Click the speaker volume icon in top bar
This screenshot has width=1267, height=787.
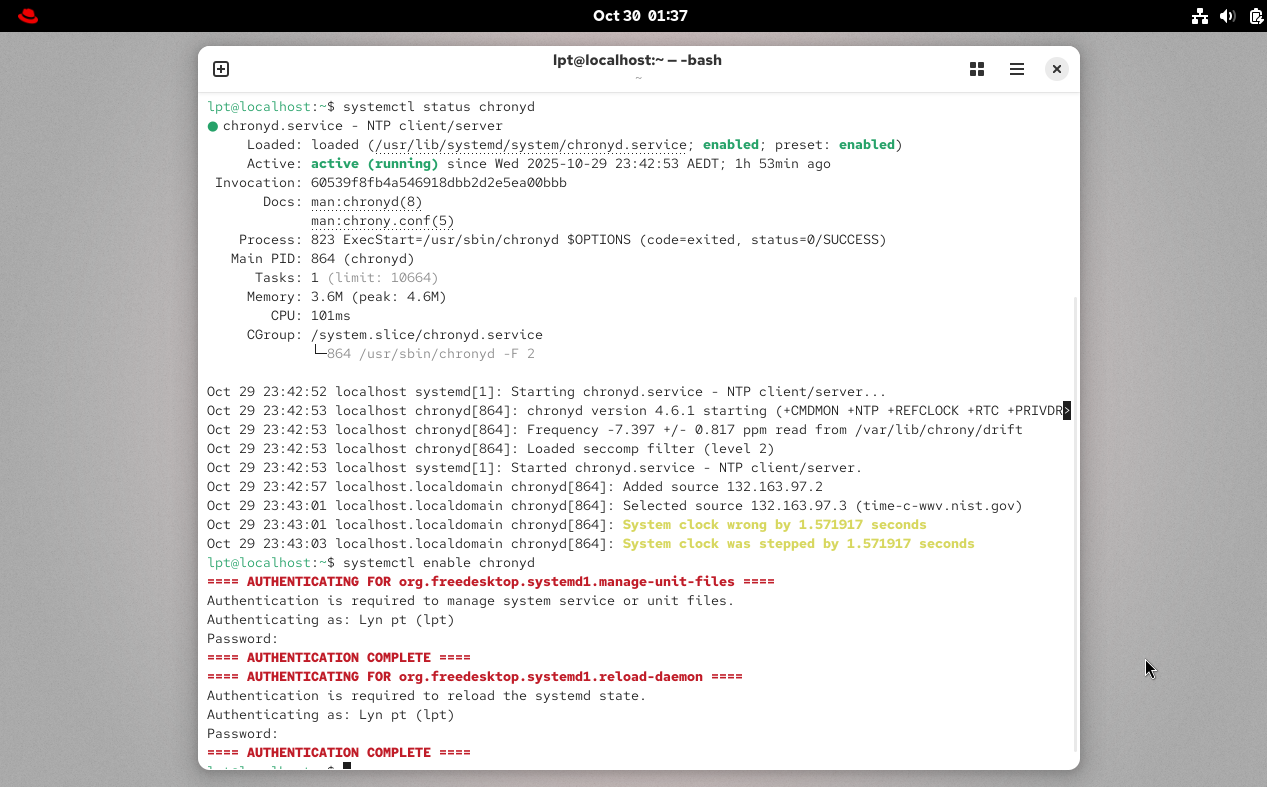[x=1227, y=16]
